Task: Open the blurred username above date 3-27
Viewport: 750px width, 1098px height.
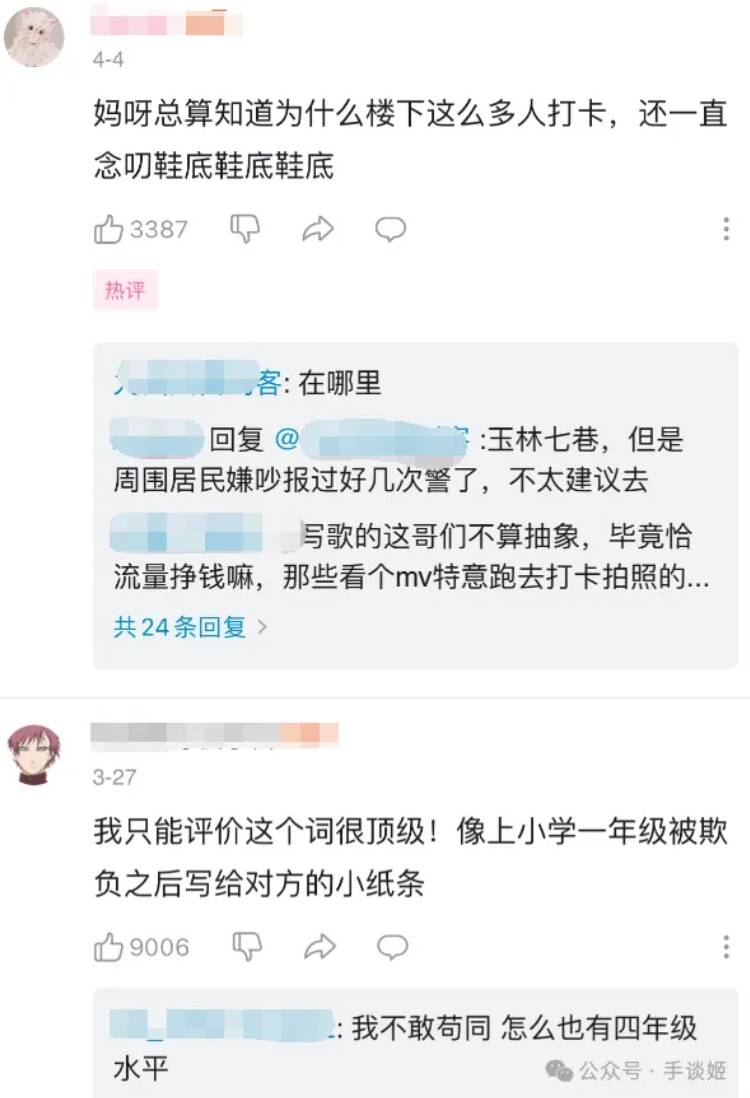Action: (x=215, y=734)
